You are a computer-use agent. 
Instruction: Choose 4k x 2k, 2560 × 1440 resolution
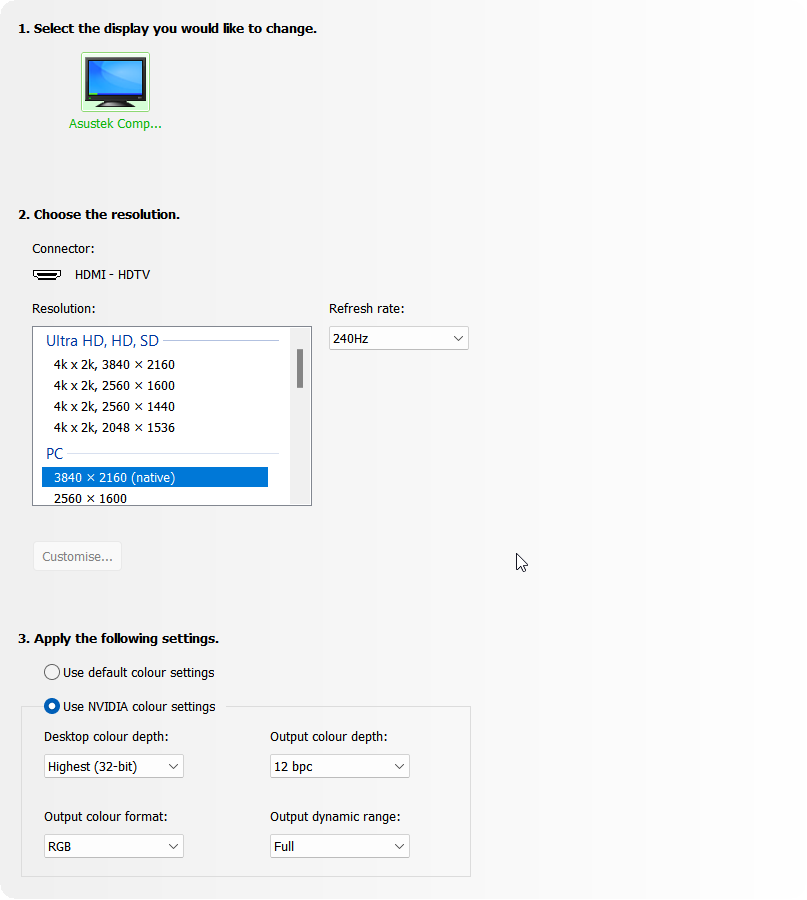tap(114, 406)
